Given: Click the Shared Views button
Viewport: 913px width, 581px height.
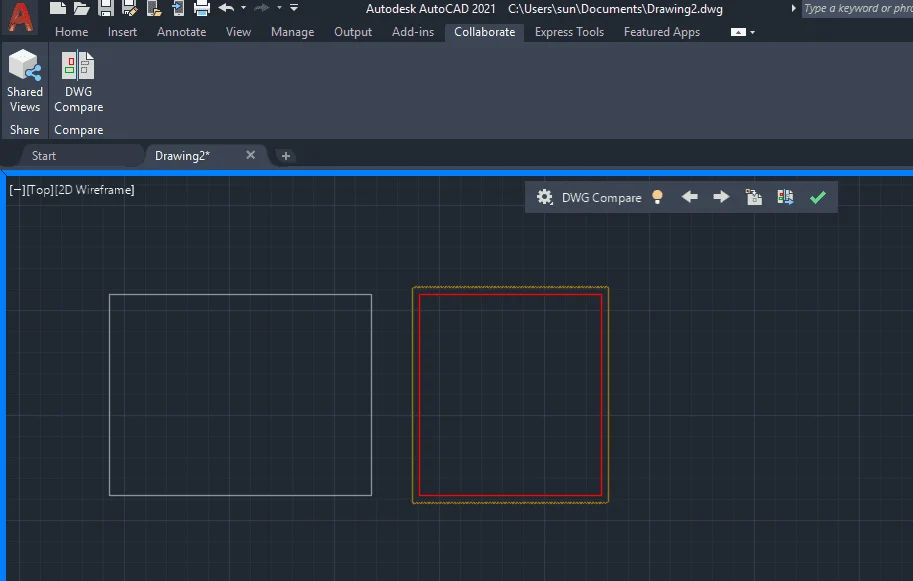Looking at the screenshot, I should pos(24,81).
